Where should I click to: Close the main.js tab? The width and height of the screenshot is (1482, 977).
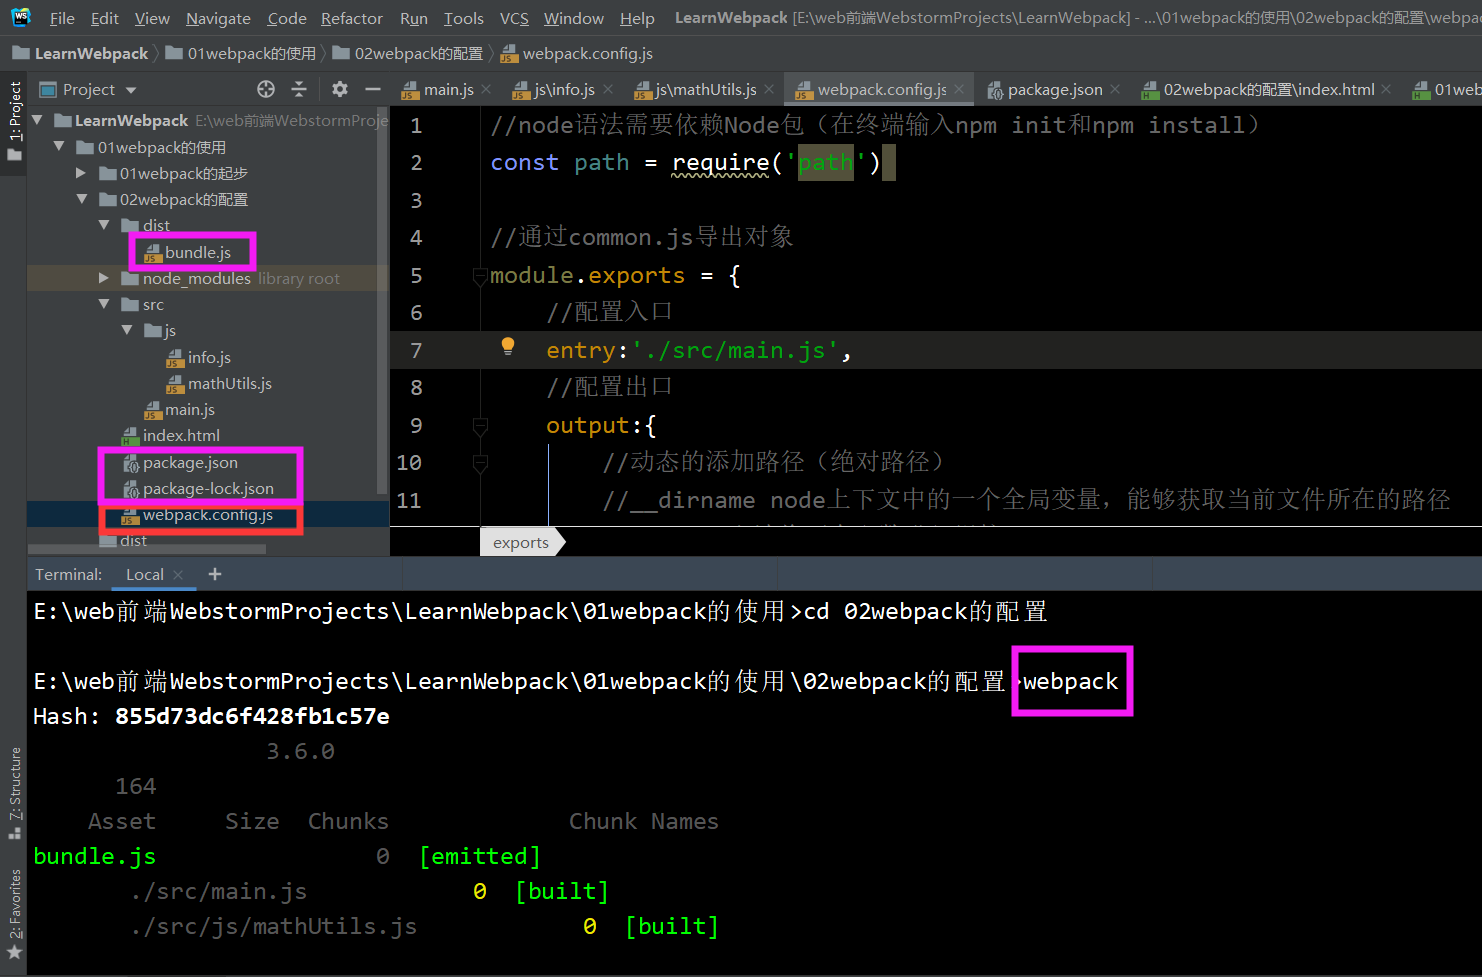coord(486,90)
